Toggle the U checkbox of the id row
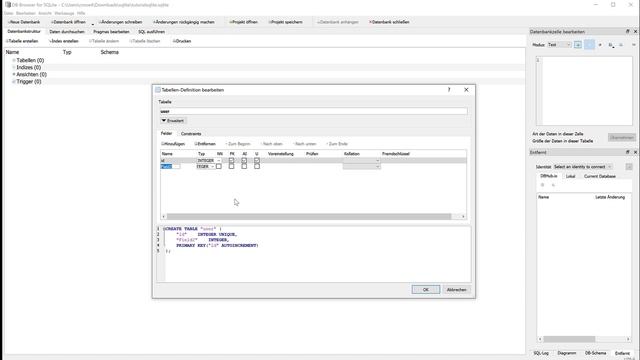 257,160
